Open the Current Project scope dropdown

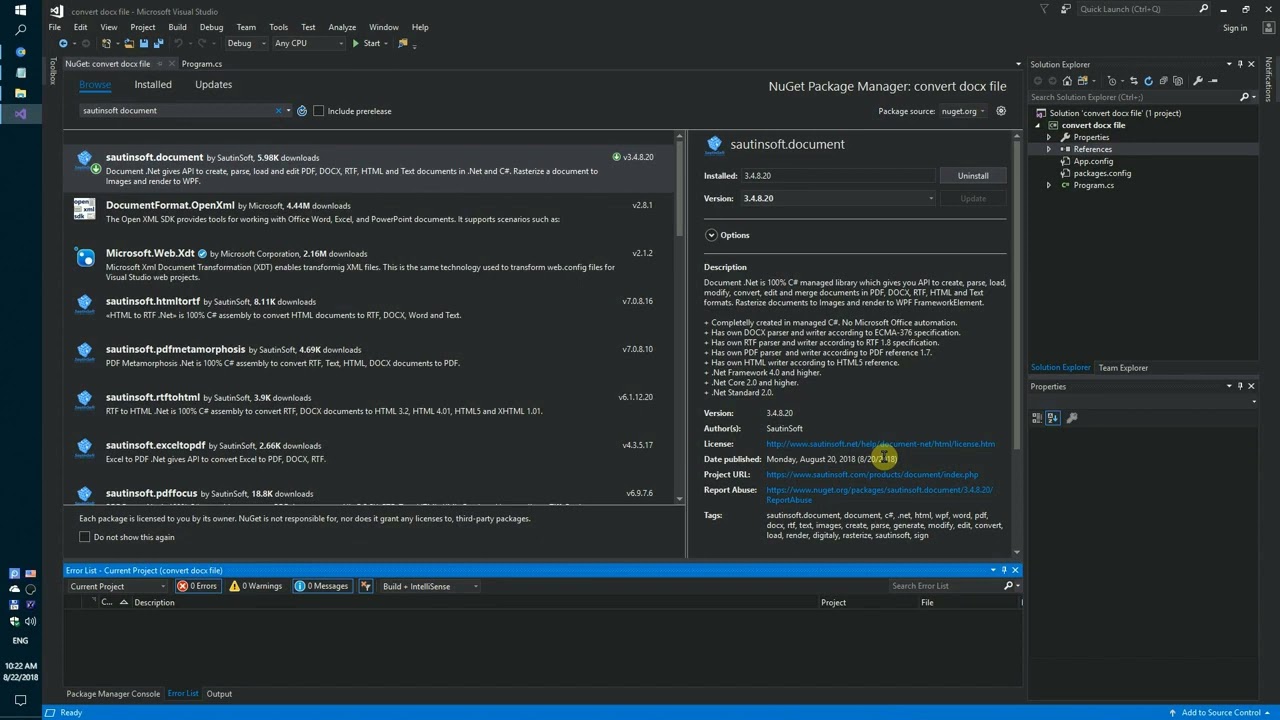pyautogui.click(x=117, y=586)
